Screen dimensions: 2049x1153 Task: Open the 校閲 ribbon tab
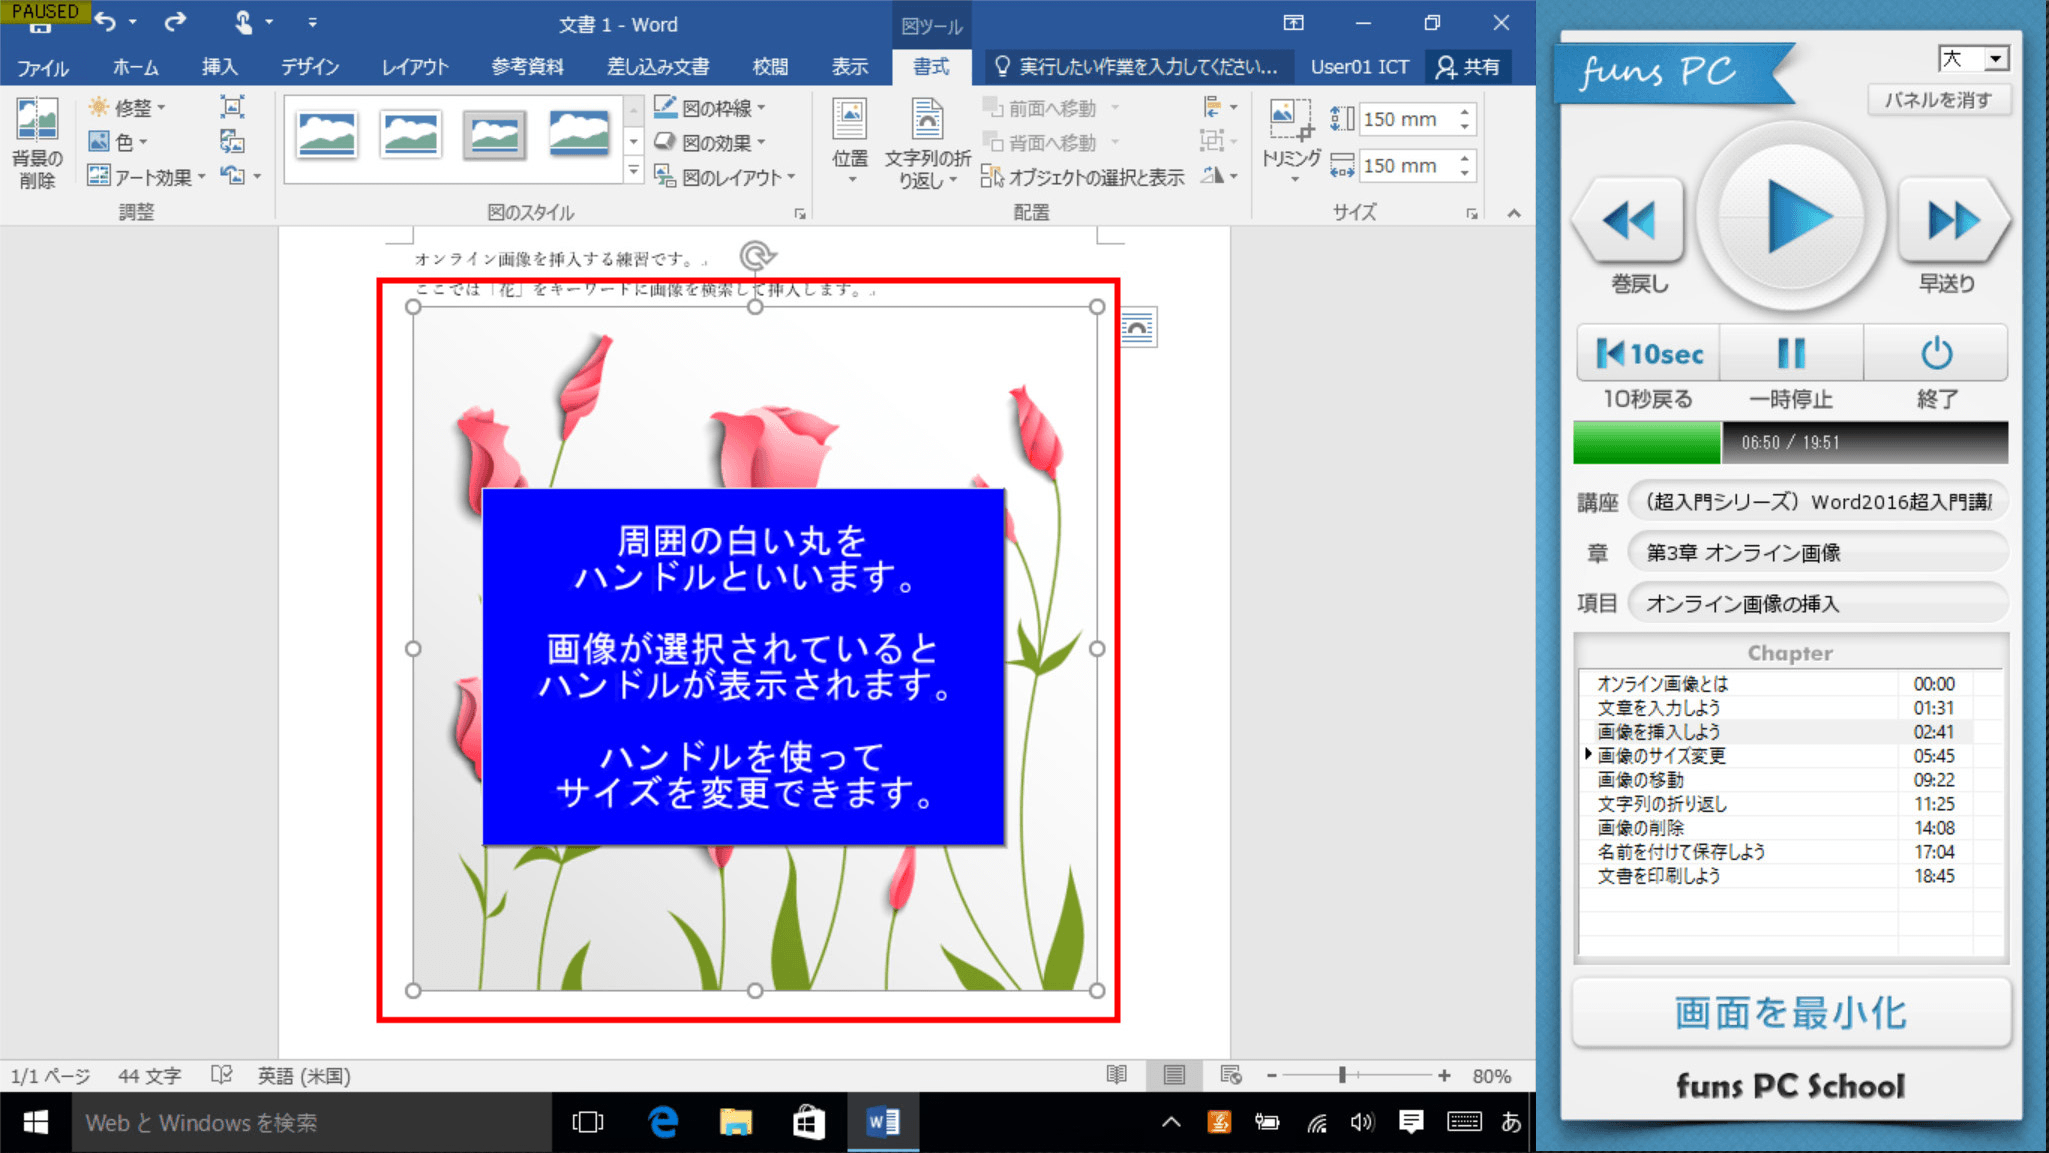769,67
